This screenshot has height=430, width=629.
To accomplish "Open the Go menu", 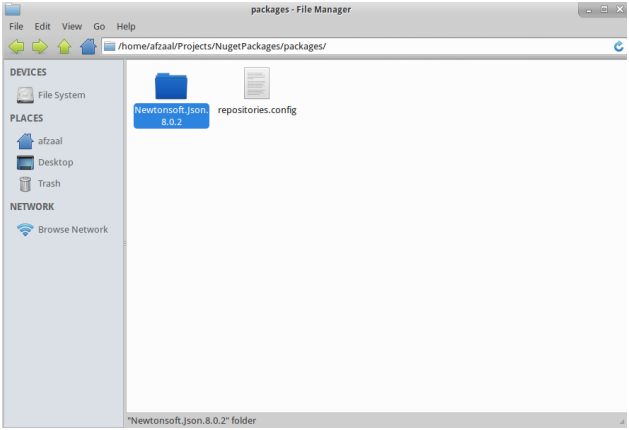I will [x=99, y=26].
